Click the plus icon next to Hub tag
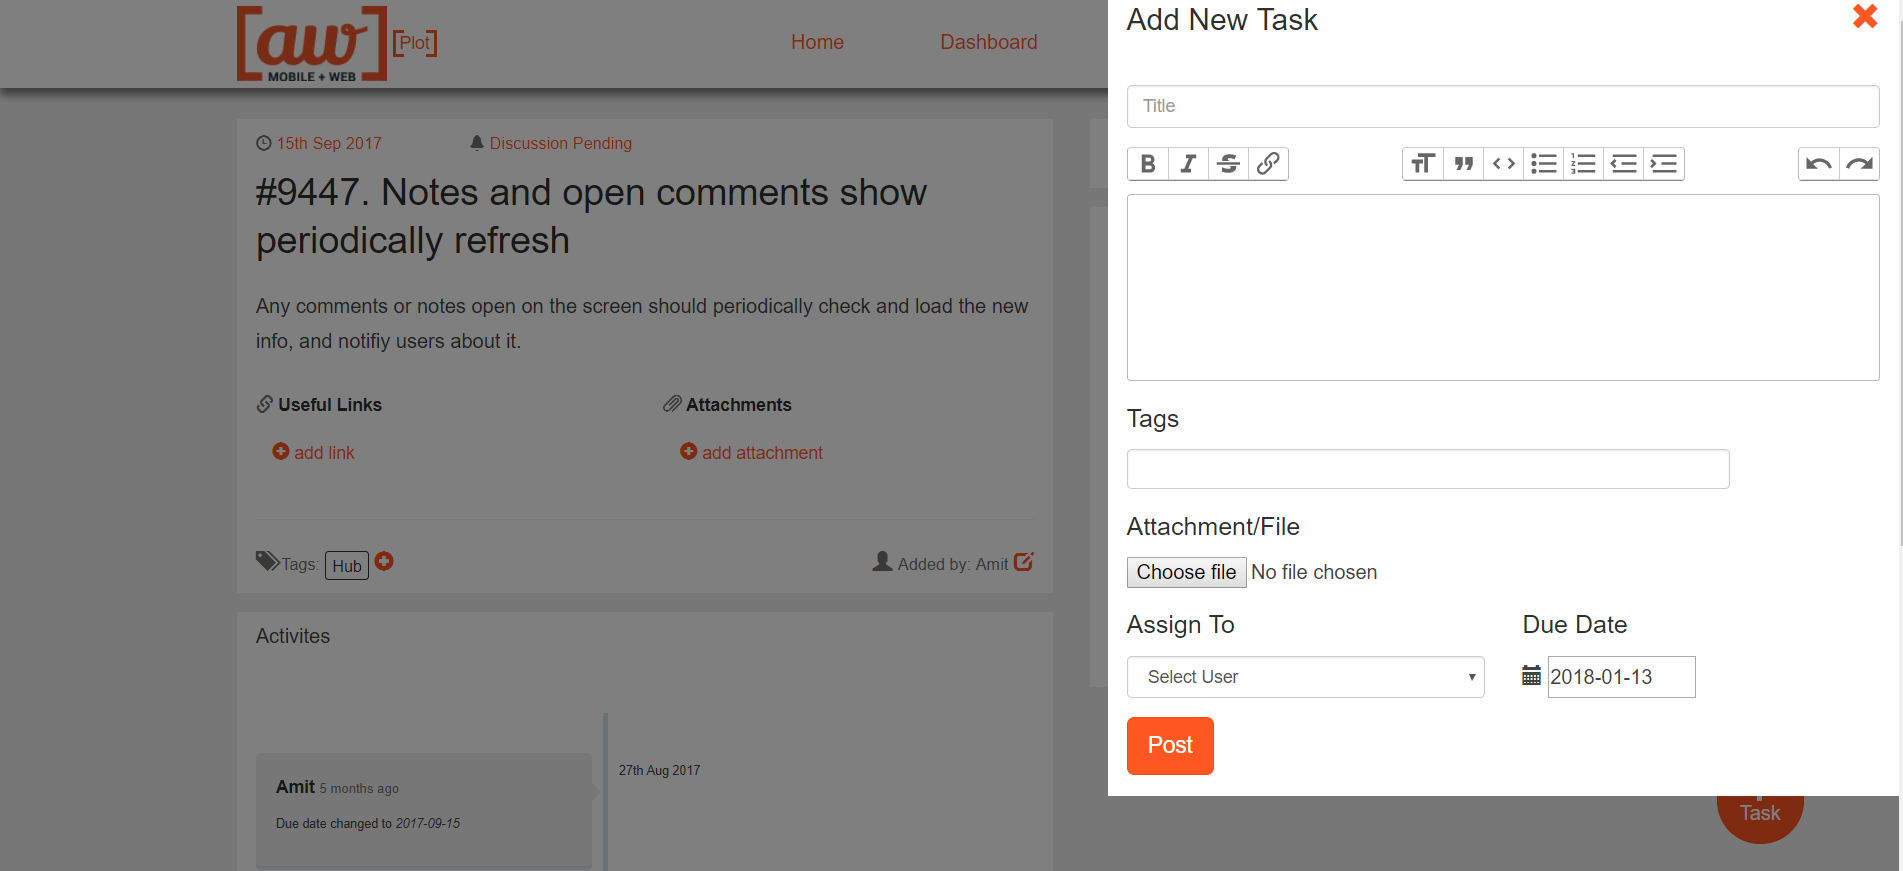This screenshot has width=1903, height=871. coord(384,562)
